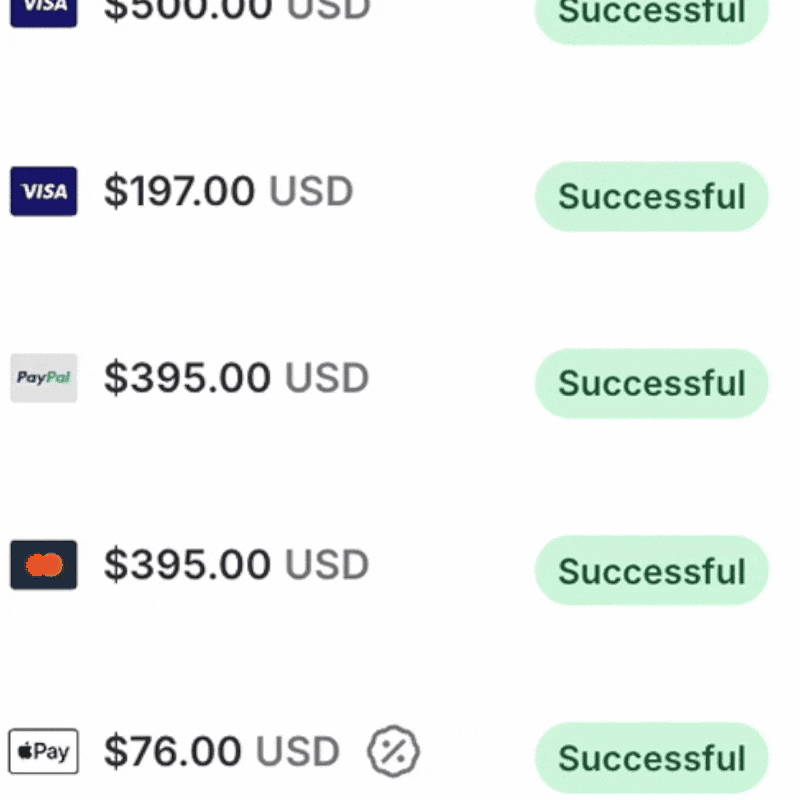Image resolution: width=800 pixels, height=800 pixels.
Task: Click the Visa icon on the $500.00 row
Action: pos(44,10)
